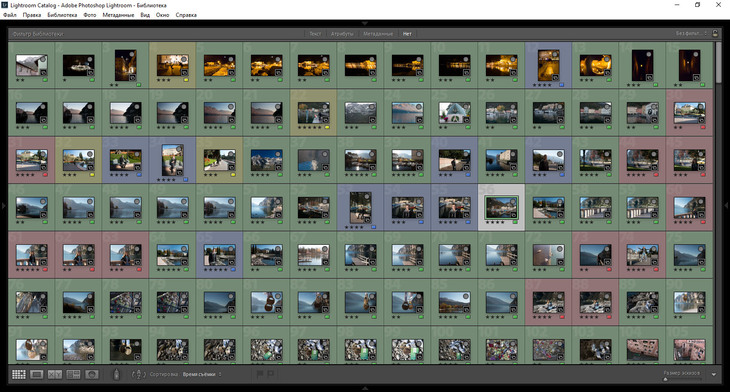Open People face view icon

92,374
